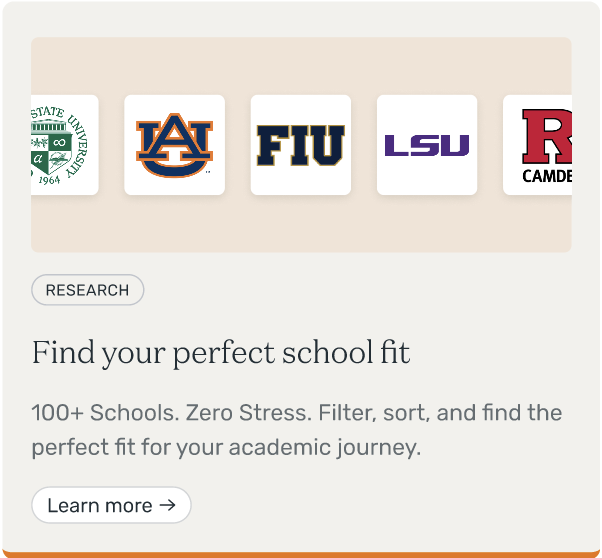
Task: Click the orange bar at the card bottom
Action: coord(300,554)
